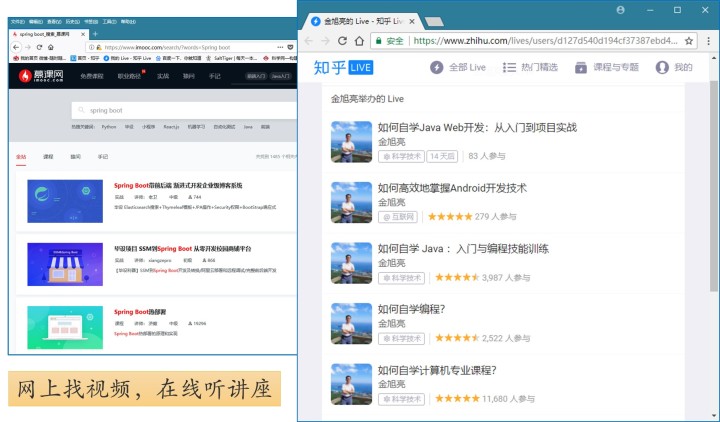Reload the Zhihu page in Chrome
Viewport: 720px width, 422px height.
tap(343, 41)
